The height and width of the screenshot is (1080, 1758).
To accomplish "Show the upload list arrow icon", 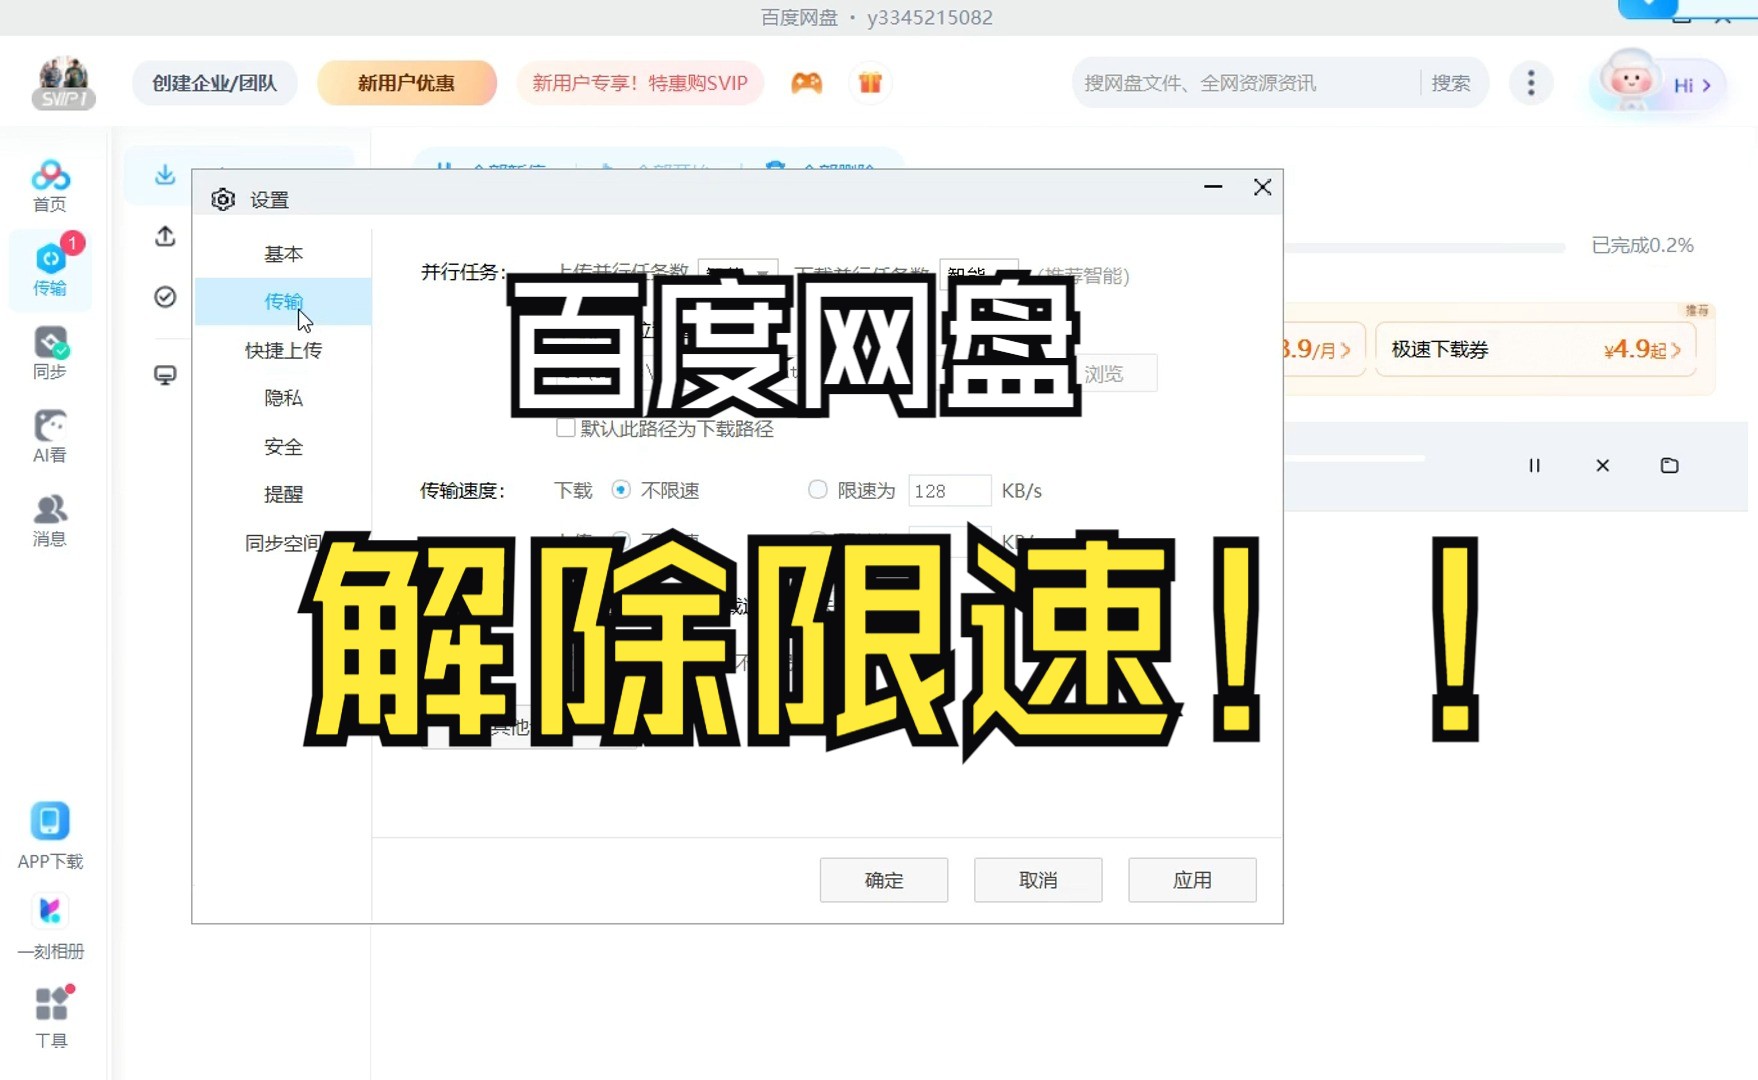I will point(165,236).
